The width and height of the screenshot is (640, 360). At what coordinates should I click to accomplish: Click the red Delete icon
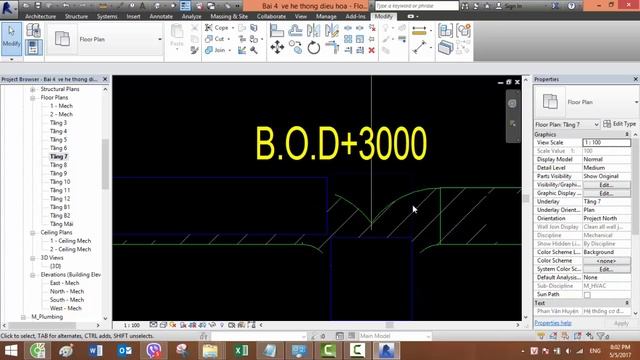371,50
